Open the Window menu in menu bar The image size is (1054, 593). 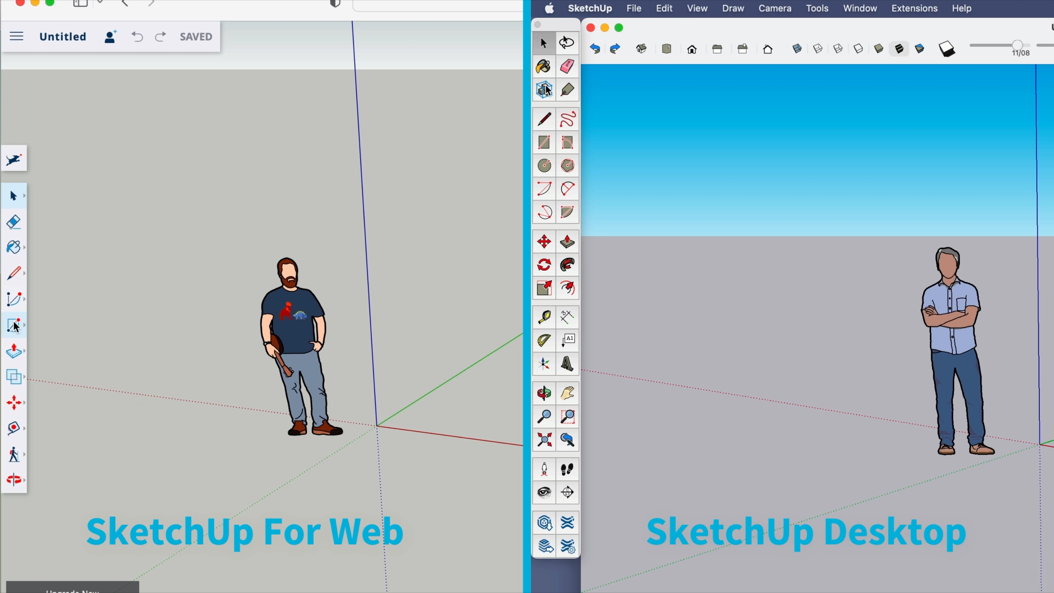[x=860, y=8]
